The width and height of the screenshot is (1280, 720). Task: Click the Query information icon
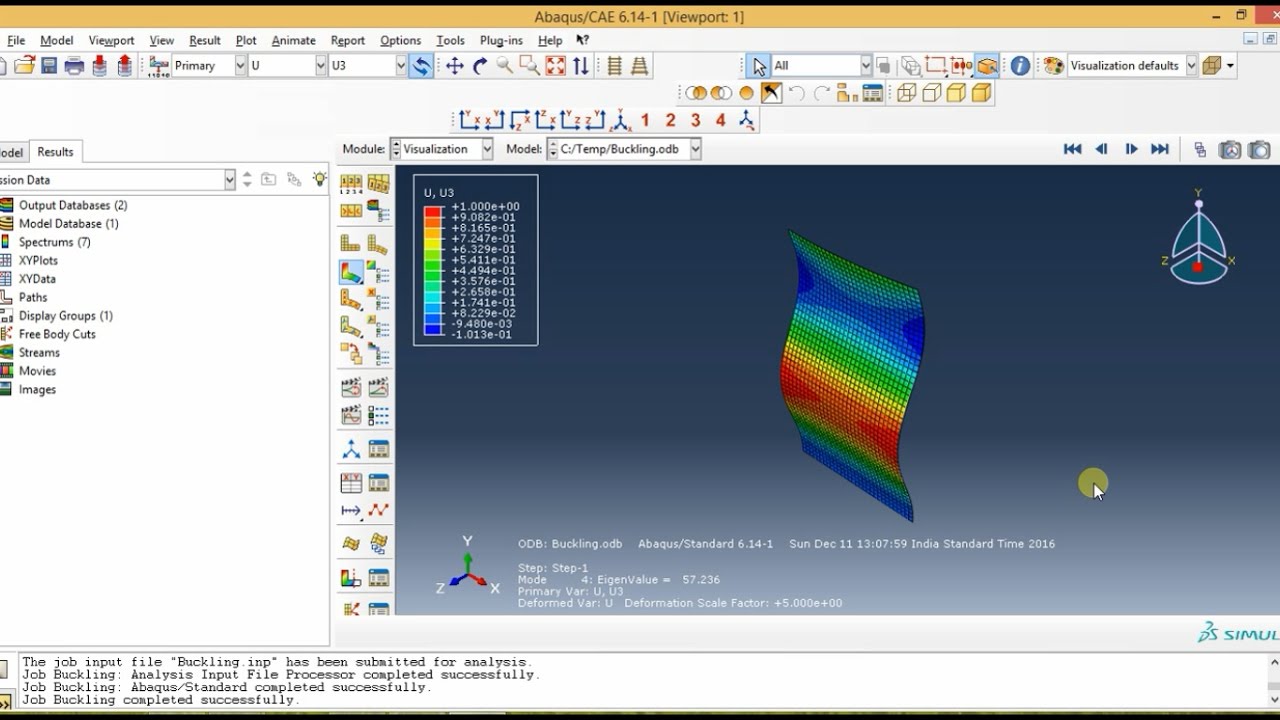click(1020, 66)
